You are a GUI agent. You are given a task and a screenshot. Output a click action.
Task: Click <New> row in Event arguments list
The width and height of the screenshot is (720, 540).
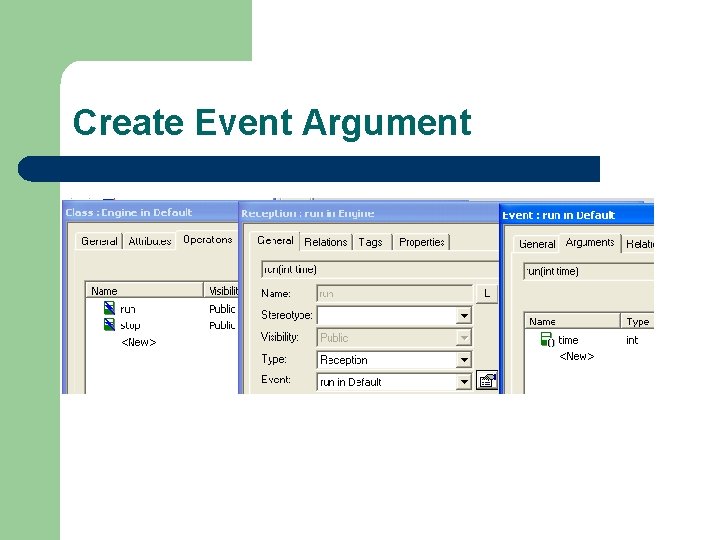tap(577, 356)
